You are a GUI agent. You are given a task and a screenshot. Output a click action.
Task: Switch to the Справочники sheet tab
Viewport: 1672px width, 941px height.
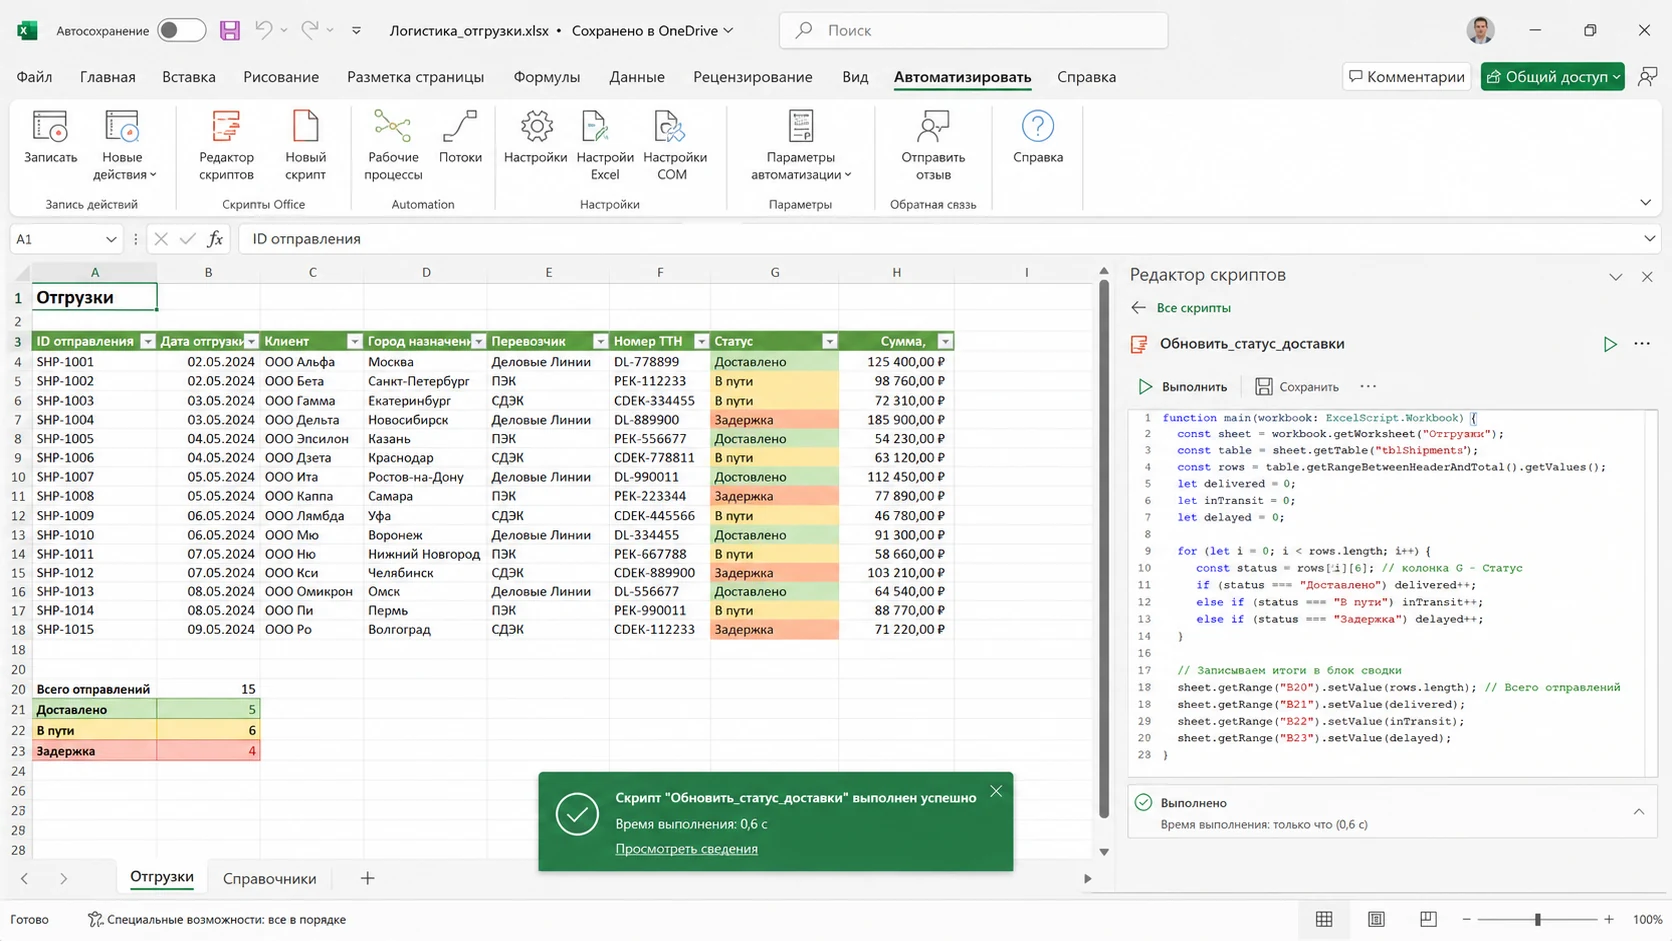point(269,878)
